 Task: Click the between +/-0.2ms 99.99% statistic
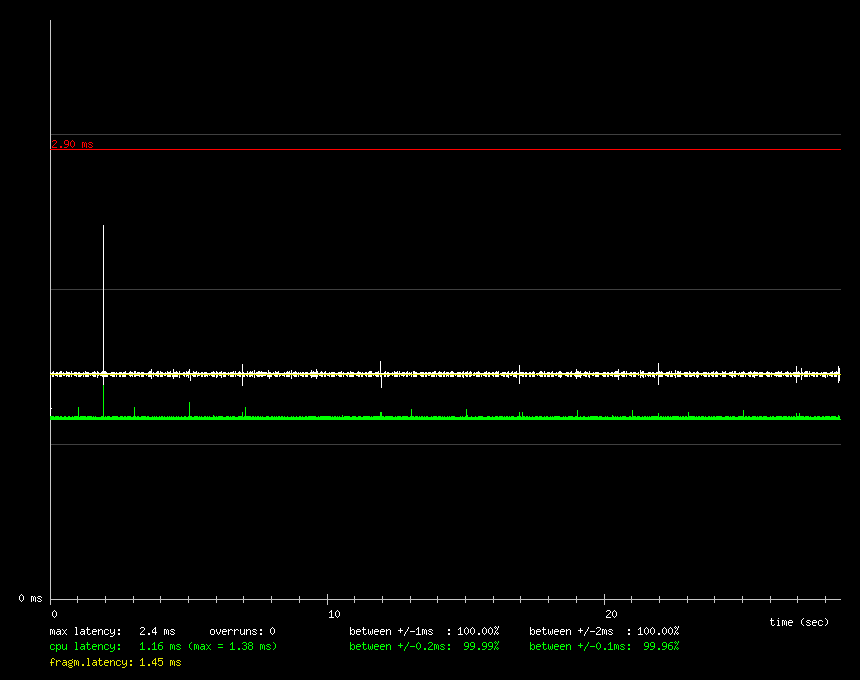point(424,646)
